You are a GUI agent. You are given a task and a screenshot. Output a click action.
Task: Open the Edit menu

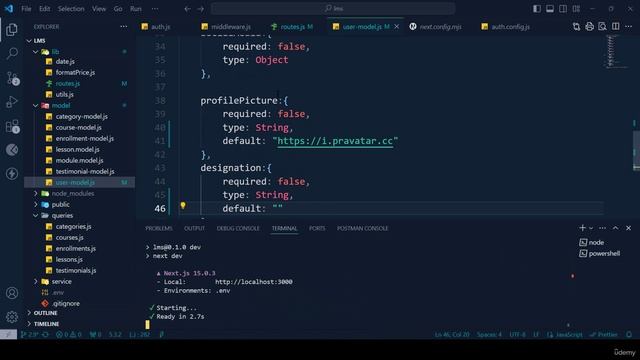44,9
